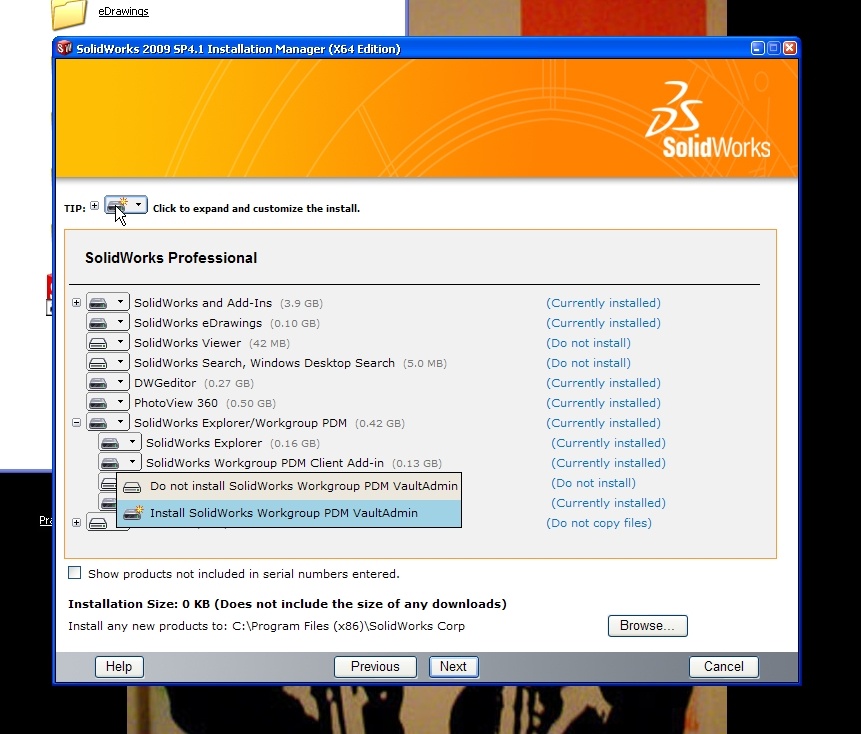Click the TIP example plus expander
Image resolution: width=861 pixels, height=734 pixels.
94,206
